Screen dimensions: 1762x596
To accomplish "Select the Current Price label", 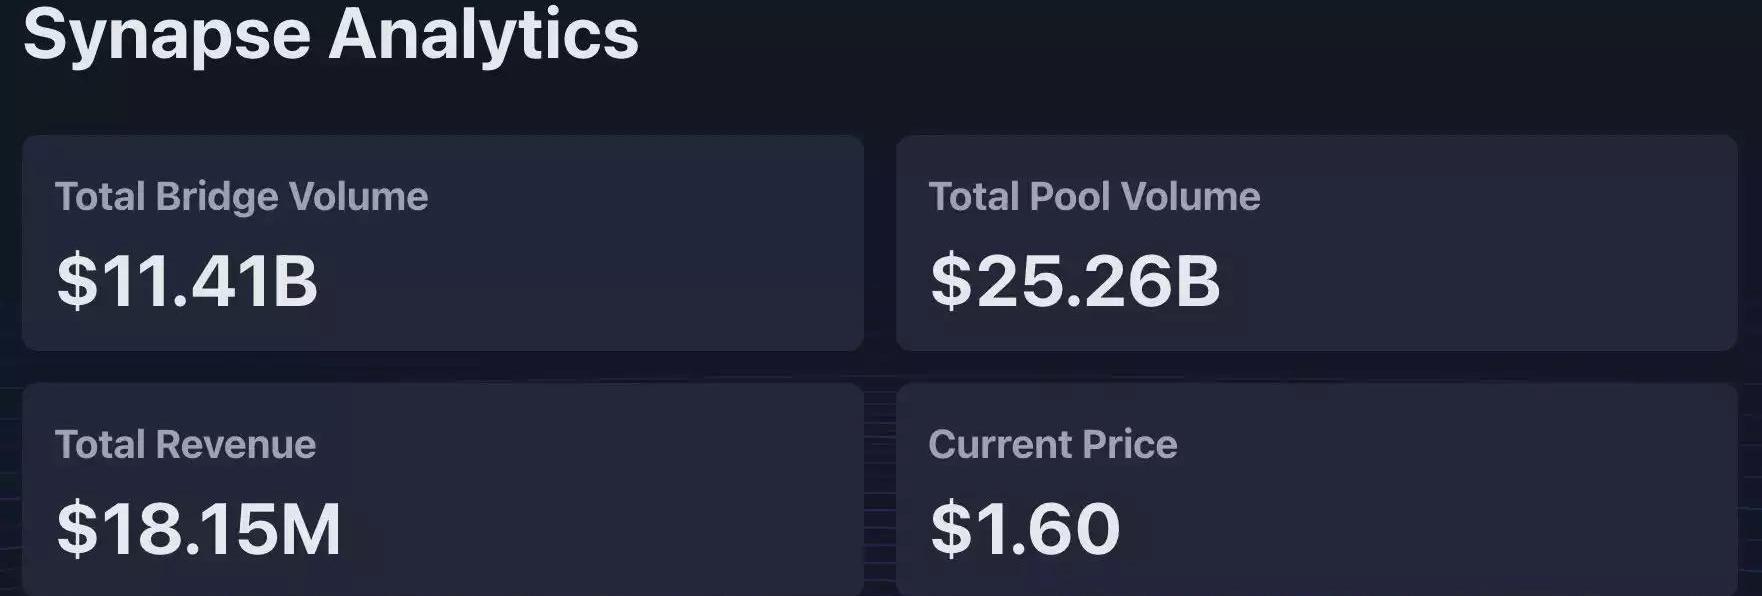I will (x=1052, y=445).
